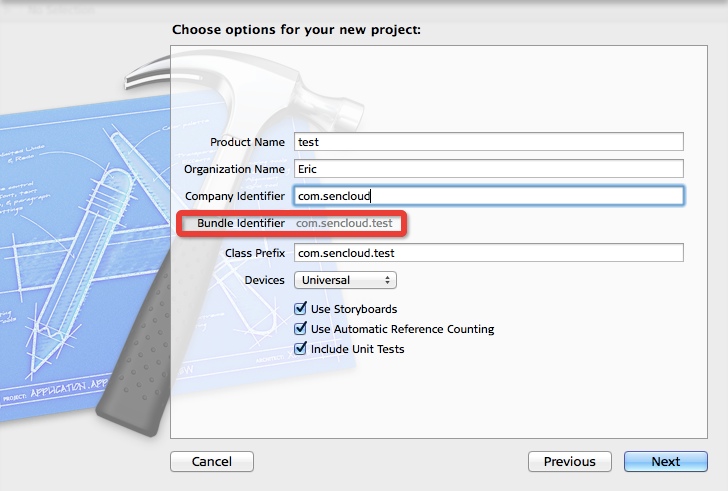Click the Organization Name label
This screenshot has height=491, width=728.
235,169
